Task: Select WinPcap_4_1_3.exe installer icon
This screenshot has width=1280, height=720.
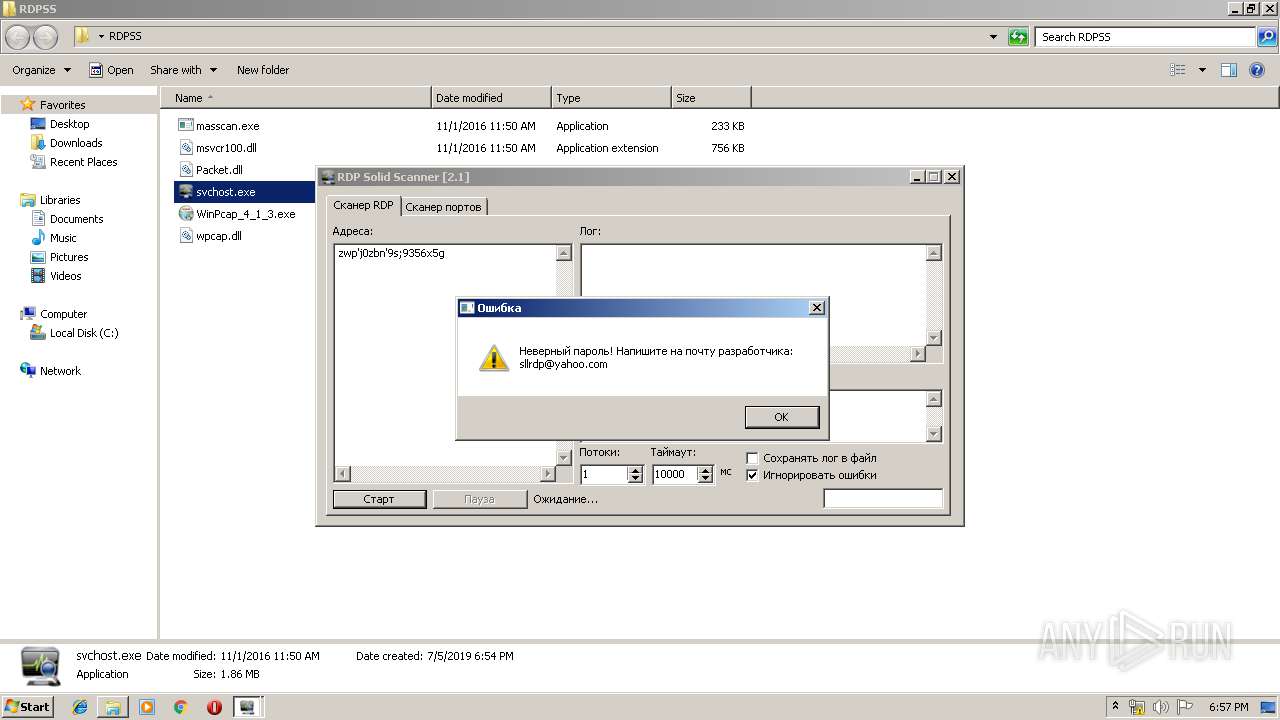Action: click(x=185, y=214)
